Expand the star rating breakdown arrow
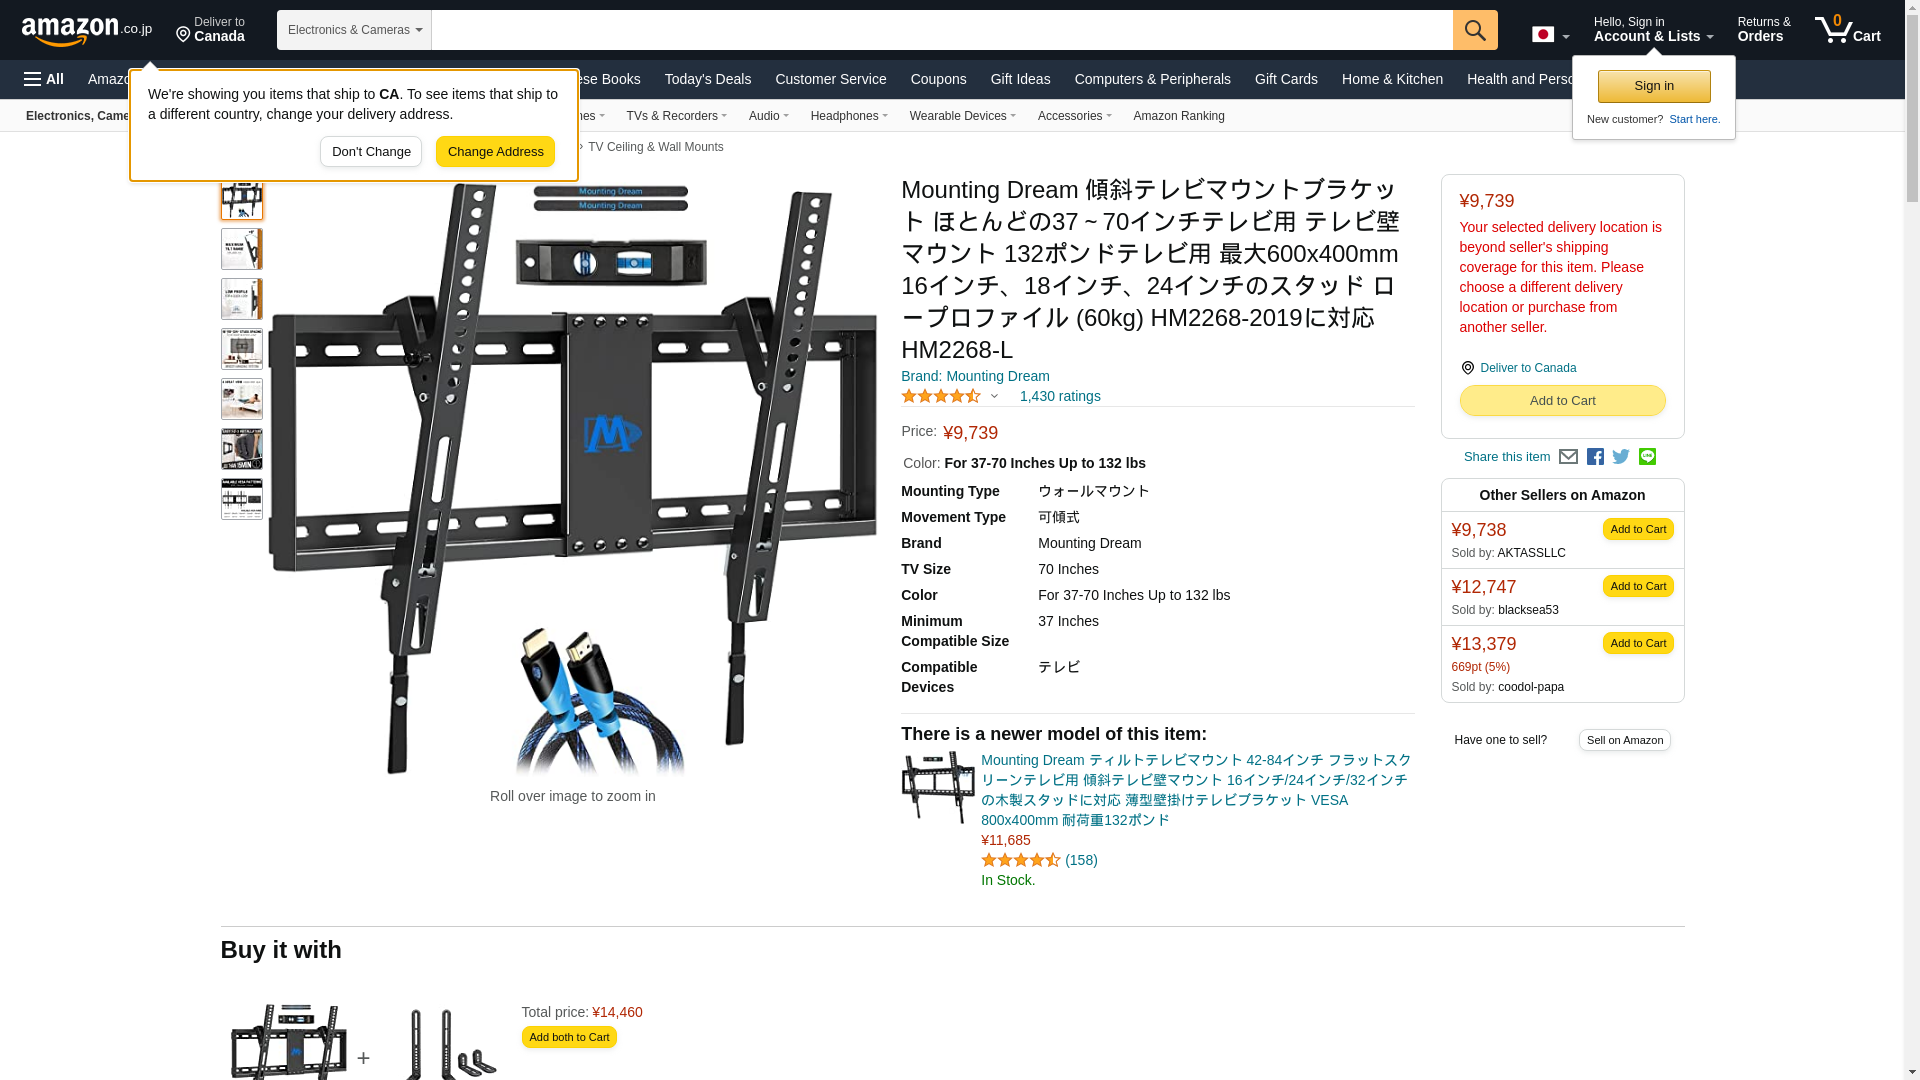 (x=994, y=397)
